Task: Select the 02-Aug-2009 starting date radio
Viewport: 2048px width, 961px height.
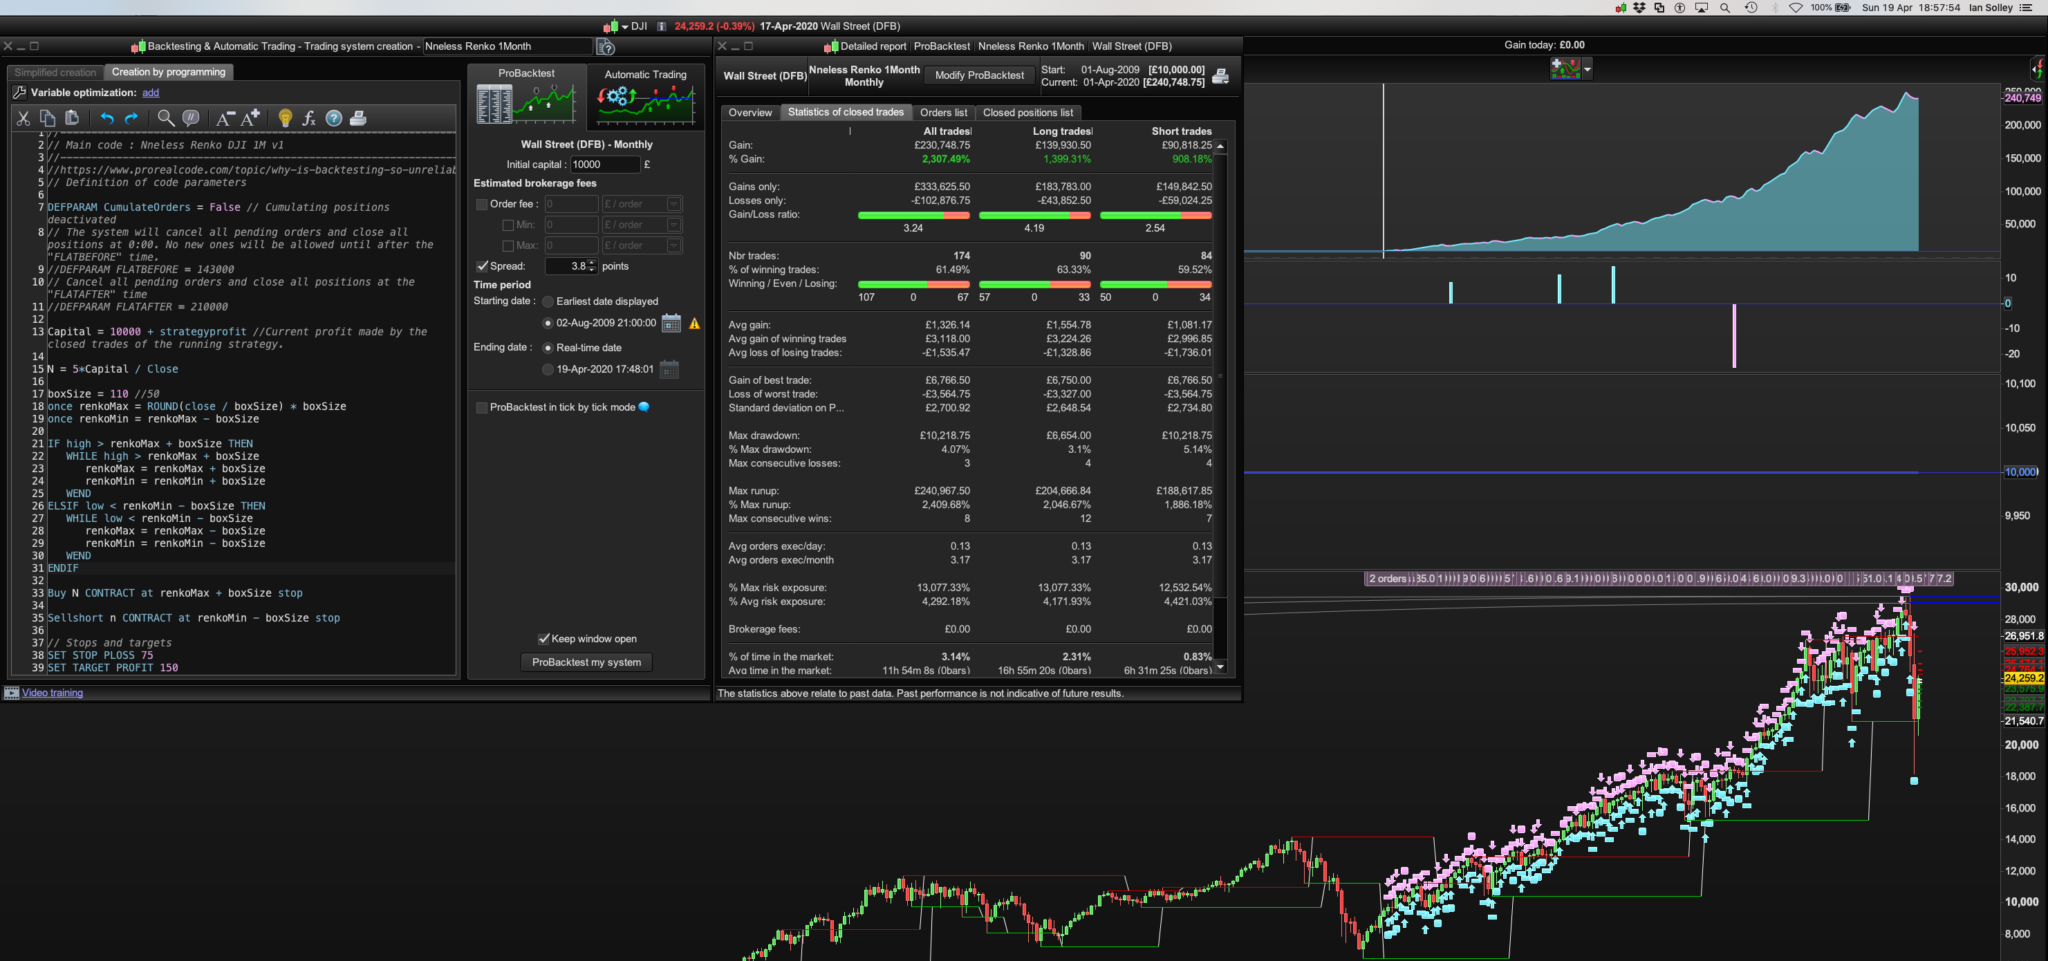Action: 548,323
